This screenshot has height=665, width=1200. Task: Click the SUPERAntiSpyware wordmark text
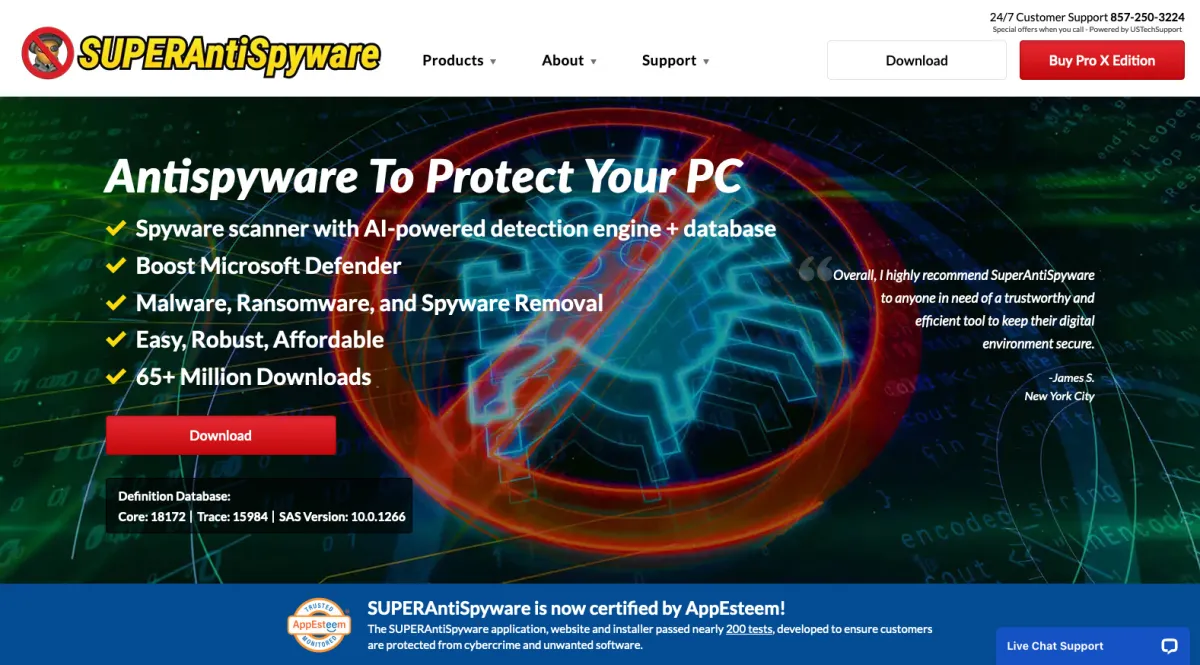(229, 54)
